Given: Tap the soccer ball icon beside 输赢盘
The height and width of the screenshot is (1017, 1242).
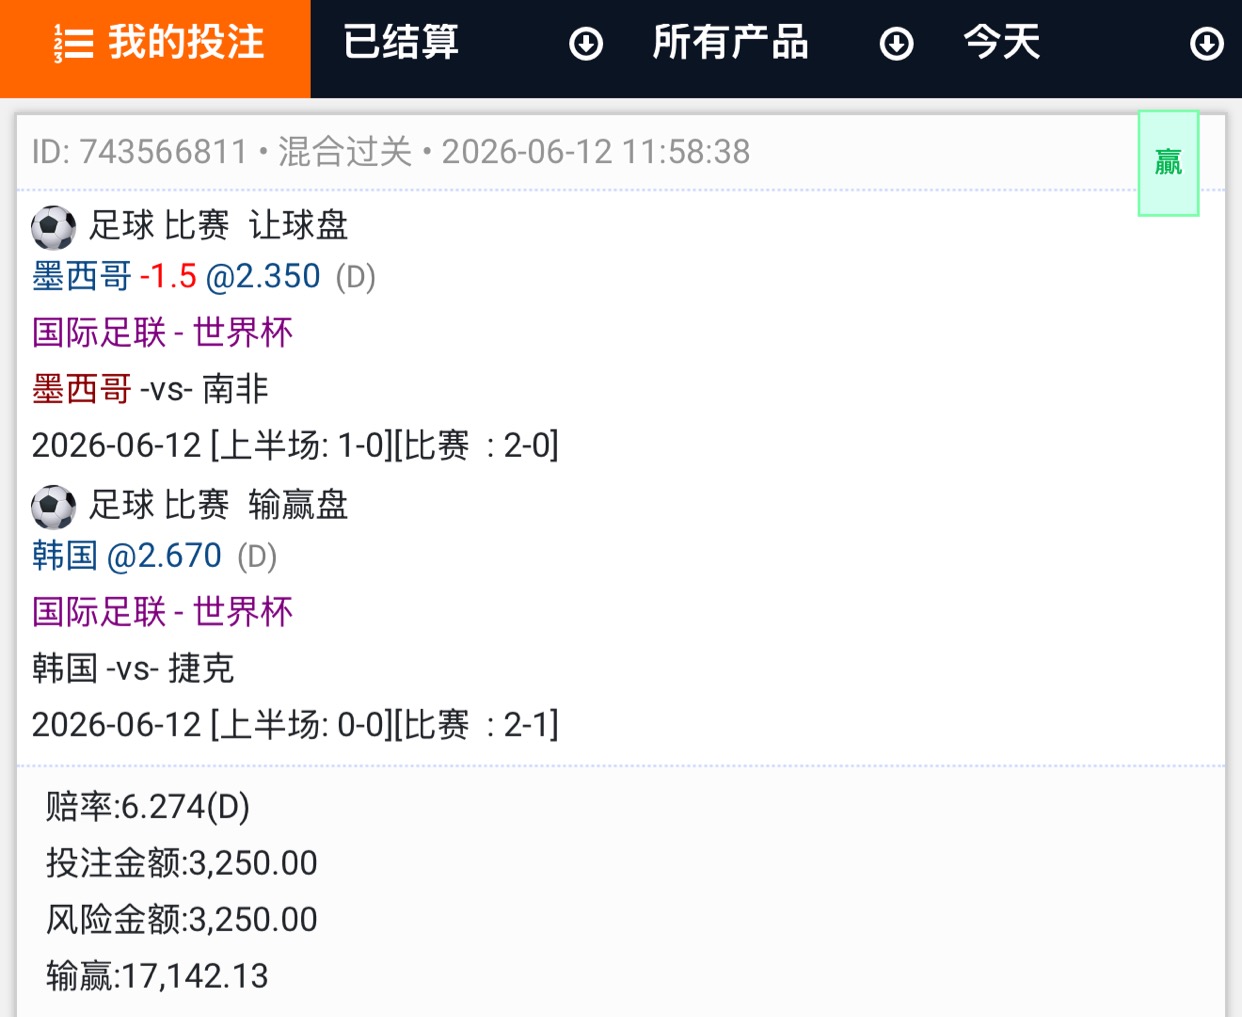Looking at the screenshot, I should (53, 507).
